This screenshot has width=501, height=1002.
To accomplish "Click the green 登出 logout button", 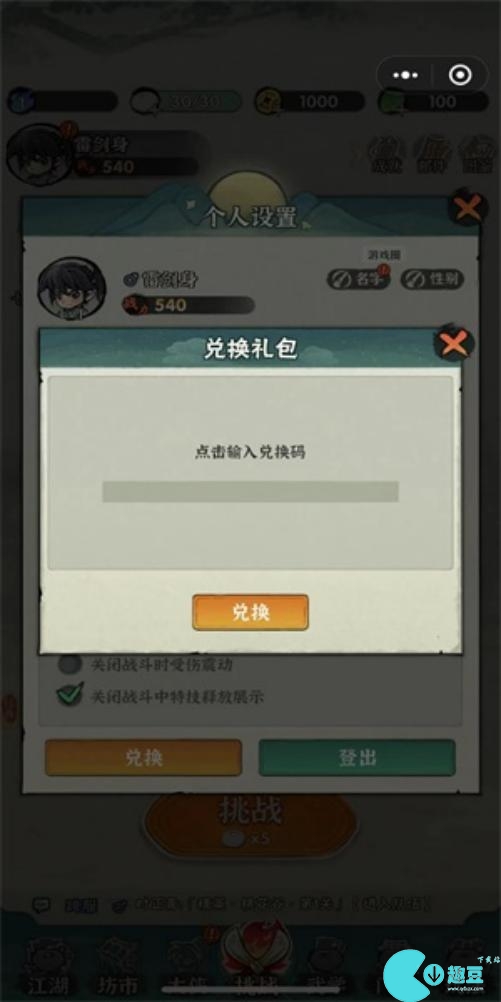I will [x=357, y=758].
